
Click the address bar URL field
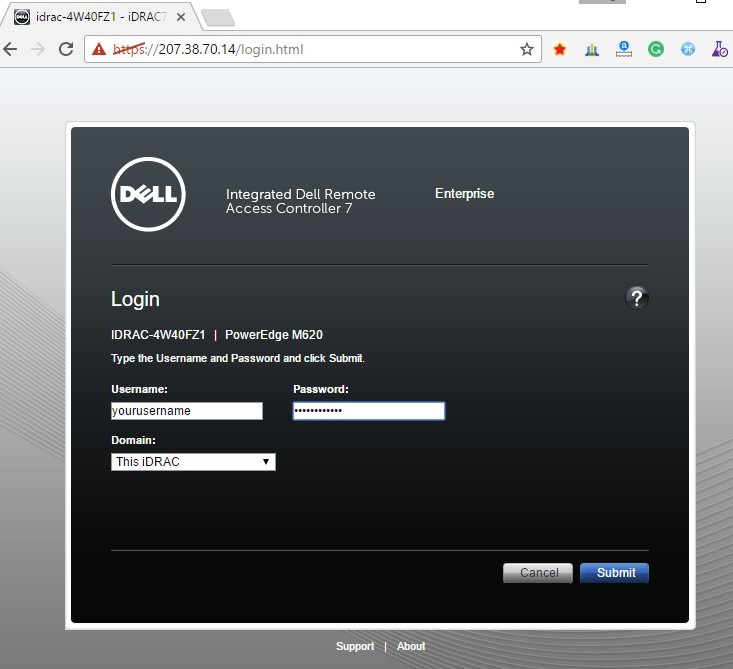click(313, 49)
